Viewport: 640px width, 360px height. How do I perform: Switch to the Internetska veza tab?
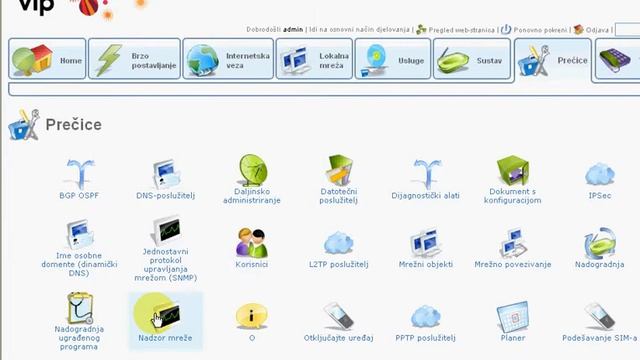tap(228, 59)
